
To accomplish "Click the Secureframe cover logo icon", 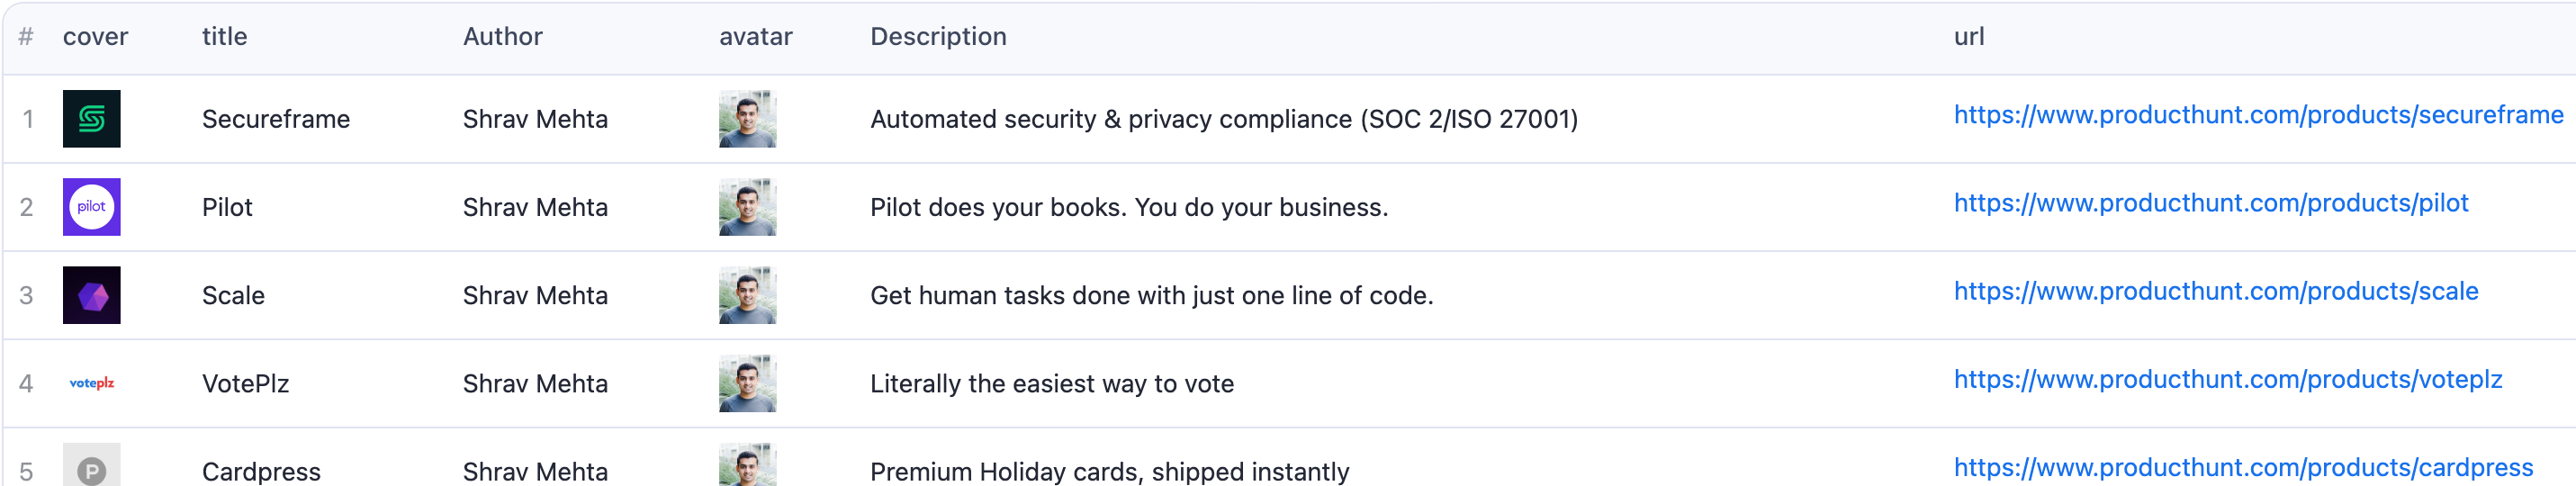I will click(x=91, y=119).
